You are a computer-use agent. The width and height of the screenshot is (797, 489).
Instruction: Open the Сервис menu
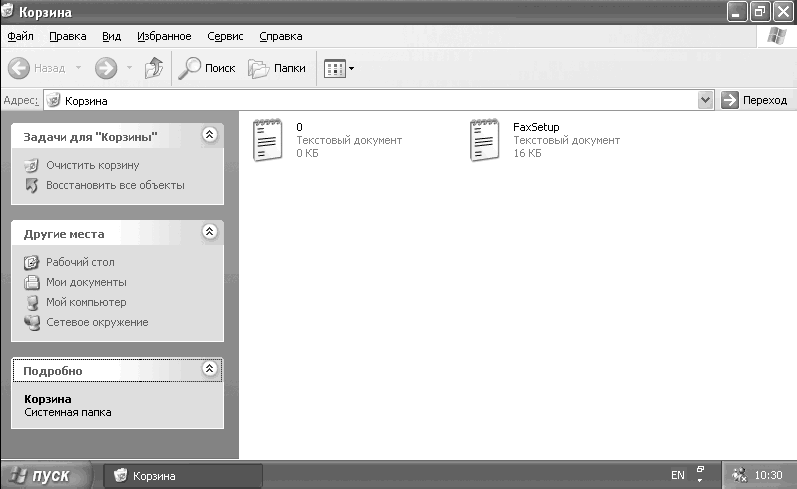click(x=225, y=36)
